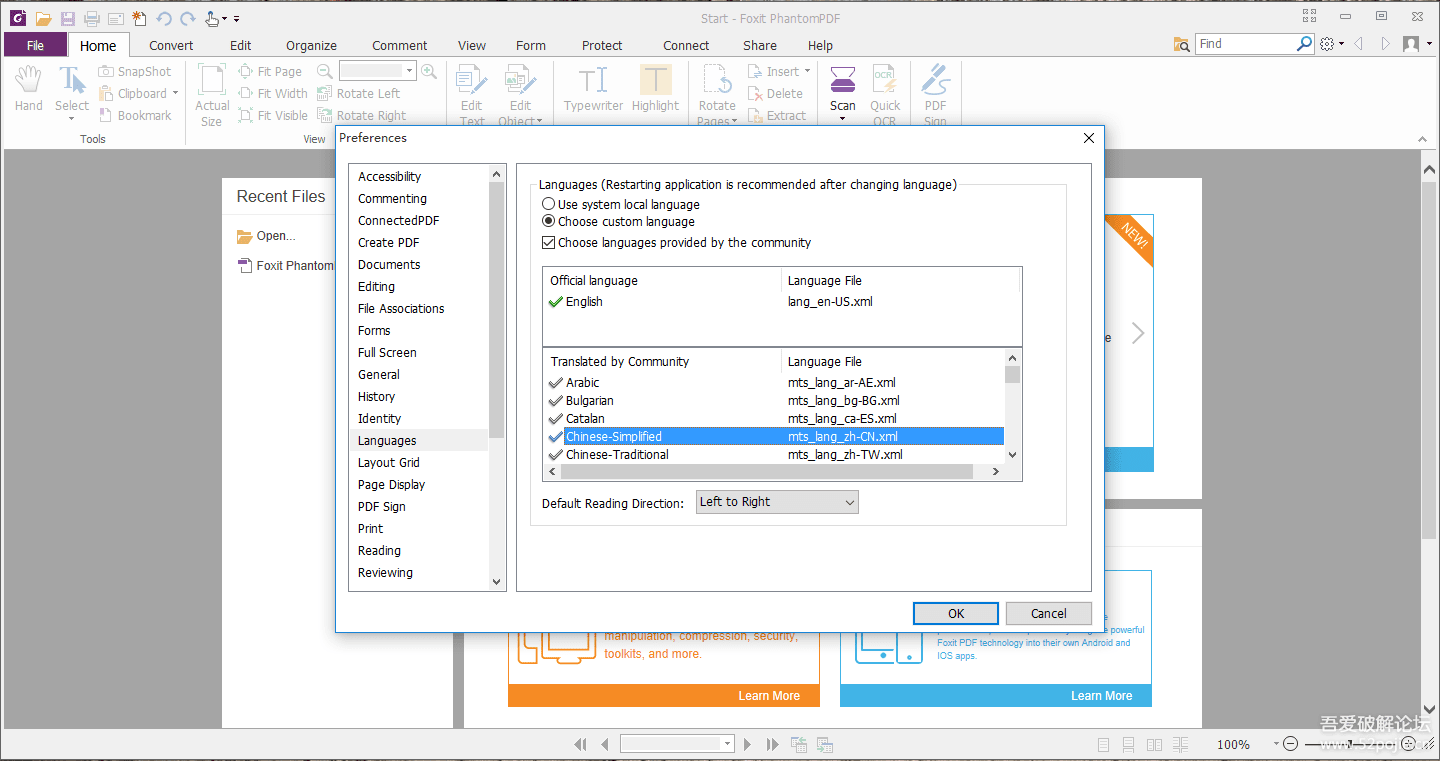The width and height of the screenshot is (1440, 761).
Task: Toggle Choose languages provided by the community
Action: (548, 243)
